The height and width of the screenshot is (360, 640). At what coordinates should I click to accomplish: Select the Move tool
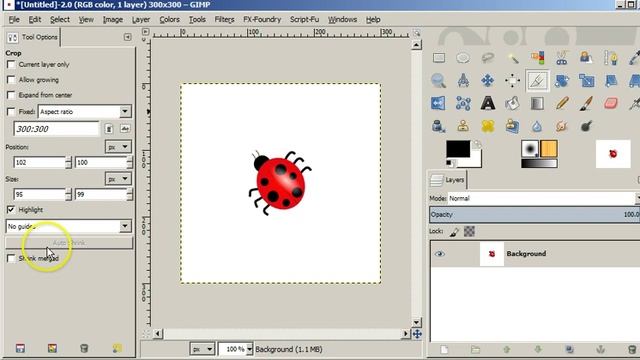coord(488,80)
